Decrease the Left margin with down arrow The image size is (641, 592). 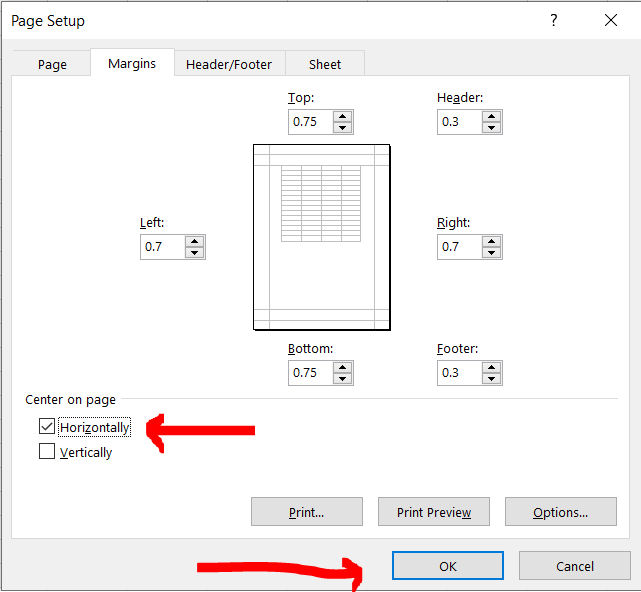195,252
